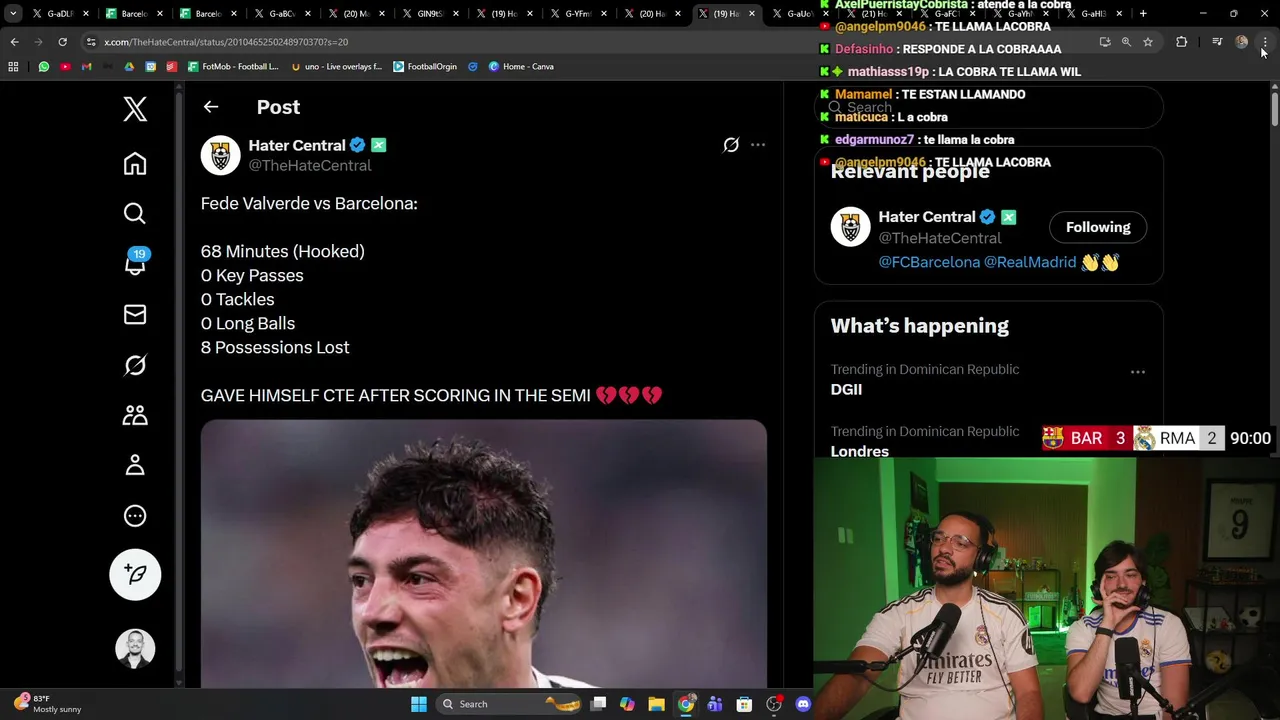Click the Valverde photo in the post
This screenshot has width=1280, height=720.
(x=484, y=554)
